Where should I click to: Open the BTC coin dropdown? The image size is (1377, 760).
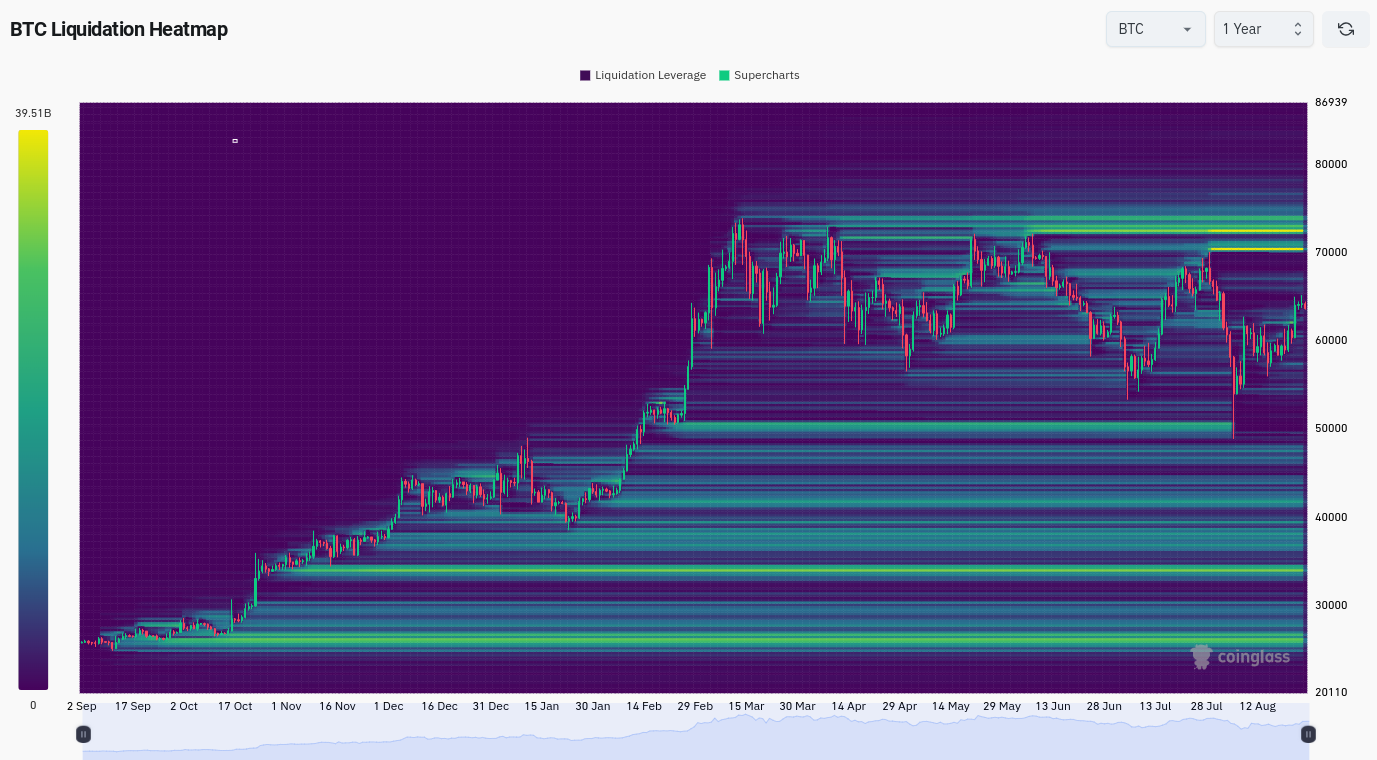pos(1155,29)
